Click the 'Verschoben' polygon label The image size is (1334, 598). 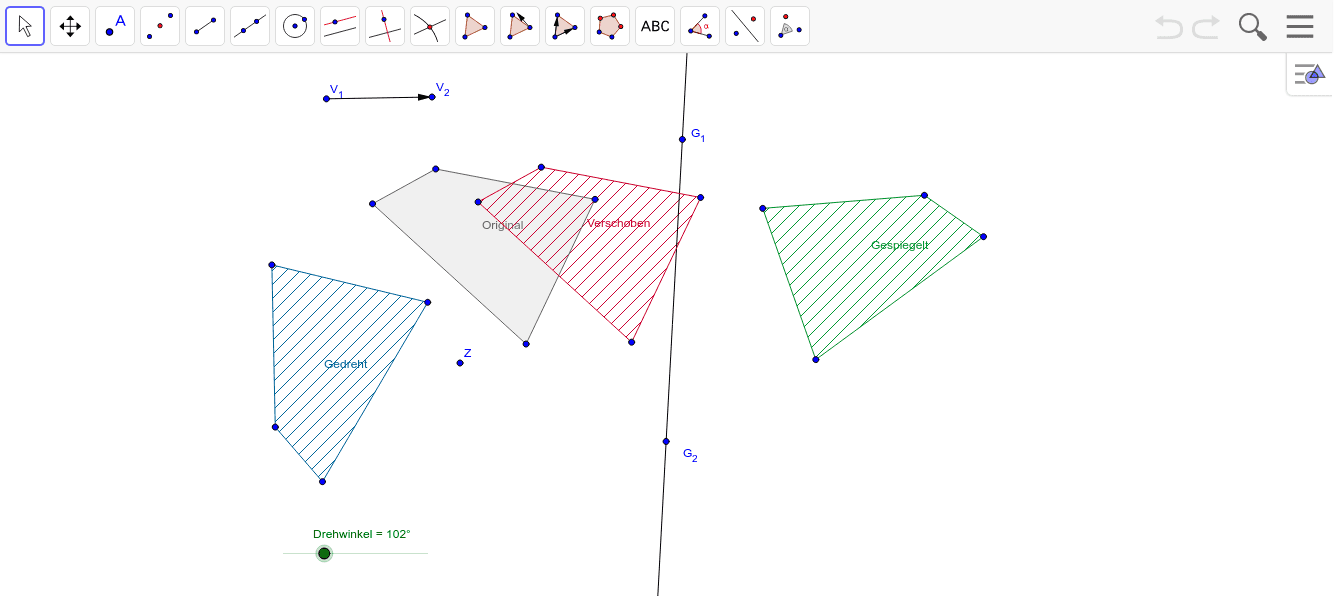[x=619, y=223]
